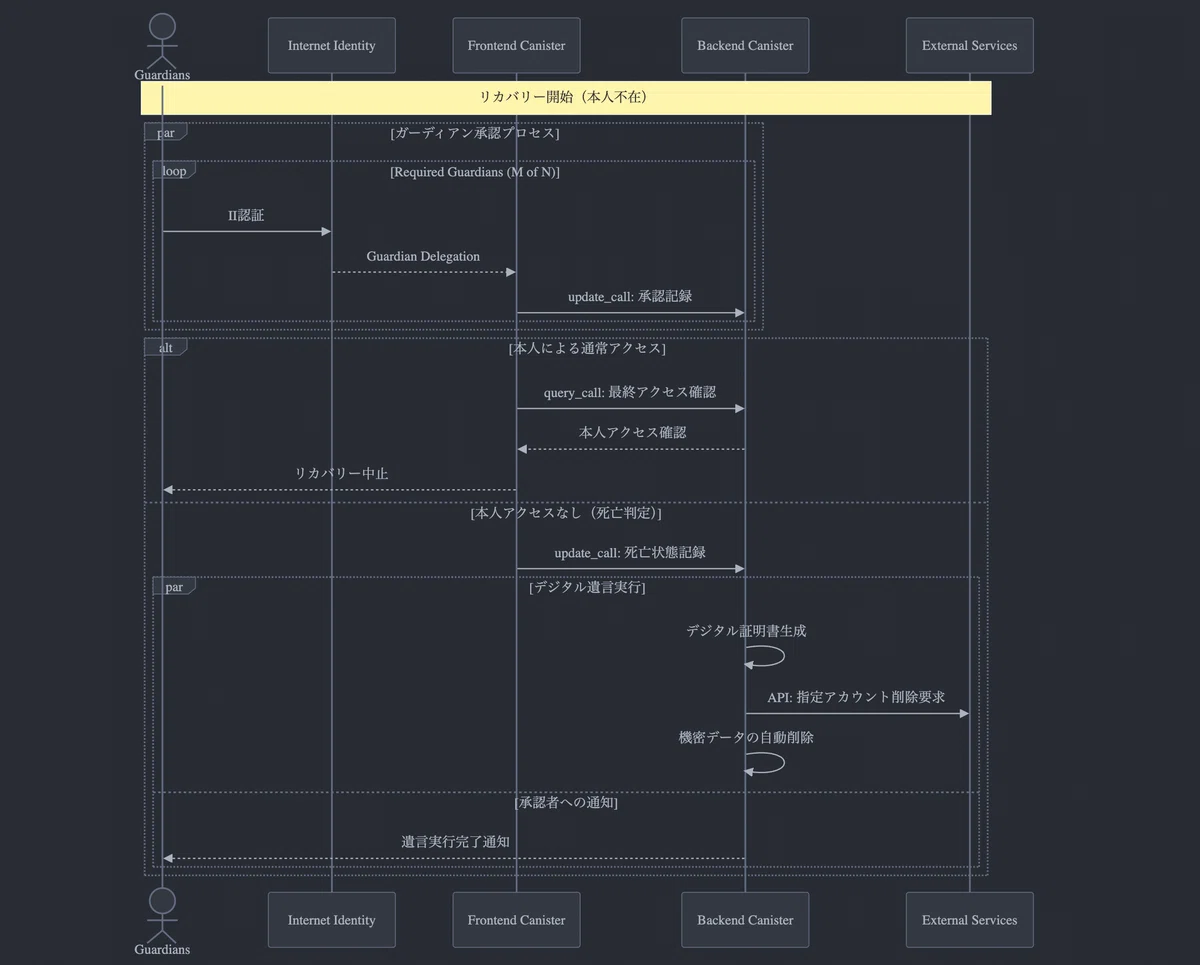The image size is (1200, 965).
Task: Click the loop frame label tag
Action: 173,171
